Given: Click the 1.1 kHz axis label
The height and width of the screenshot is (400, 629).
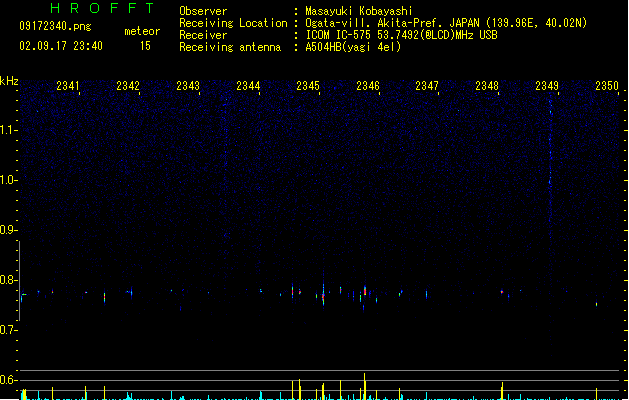Looking at the screenshot, I should pyautogui.click(x=8, y=130).
